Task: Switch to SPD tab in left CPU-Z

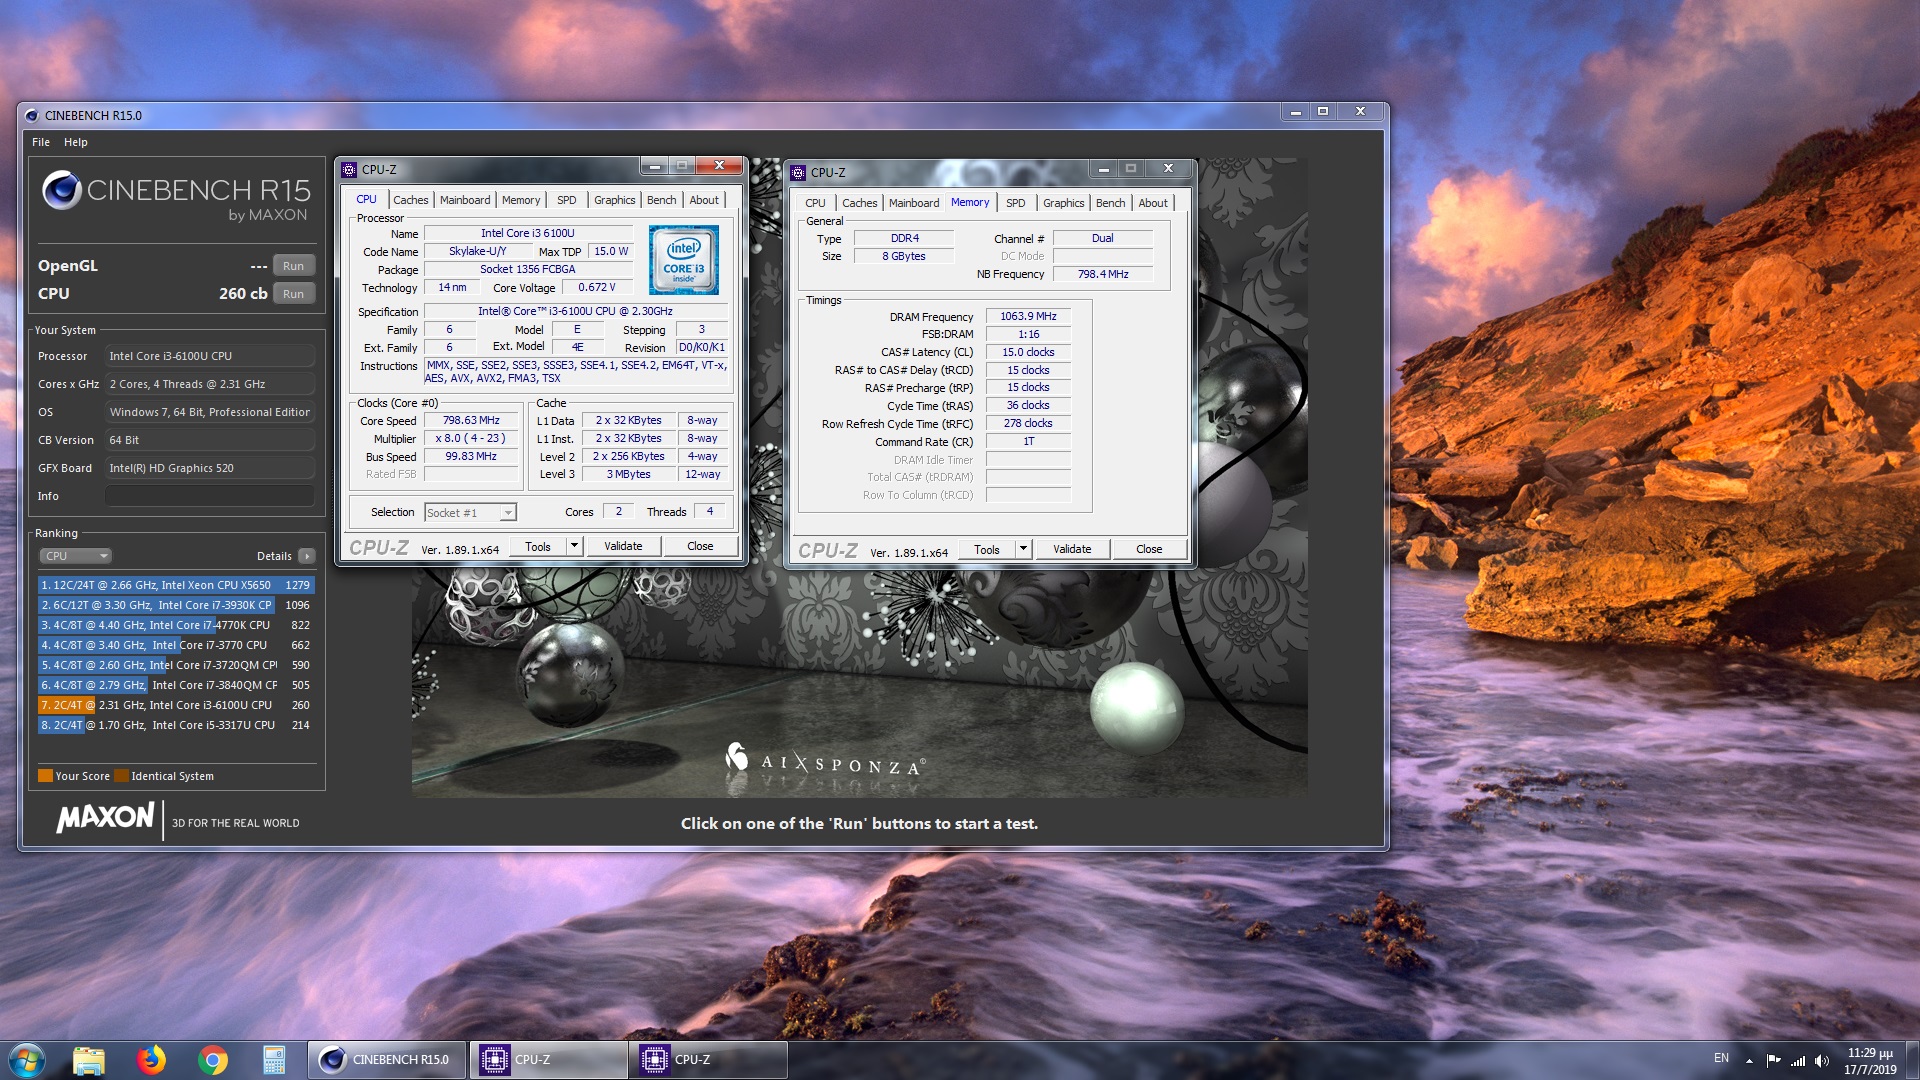Action: (x=567, y=200)
